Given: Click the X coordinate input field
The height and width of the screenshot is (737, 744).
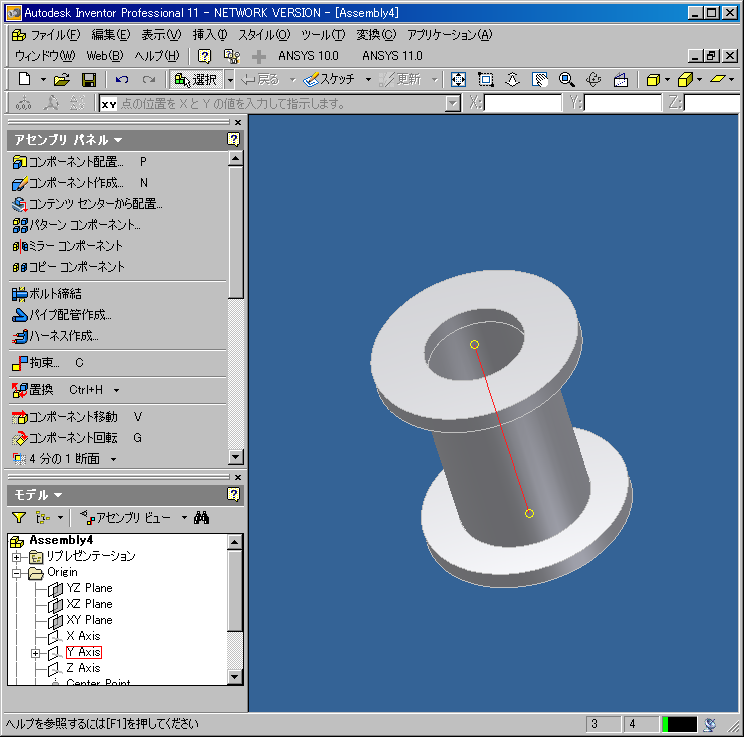Looking at the screenshot, I should tap(522, 103).
